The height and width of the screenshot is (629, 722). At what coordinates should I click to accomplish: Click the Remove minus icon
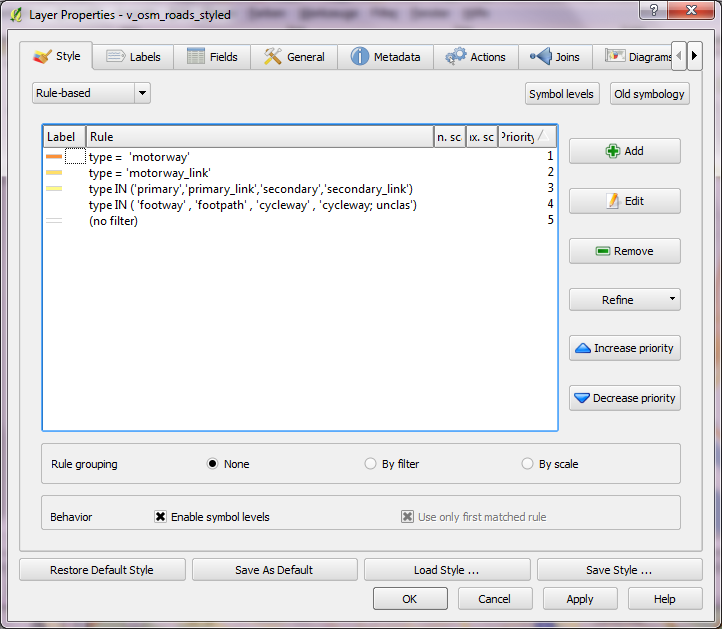[x=603, y=251]
